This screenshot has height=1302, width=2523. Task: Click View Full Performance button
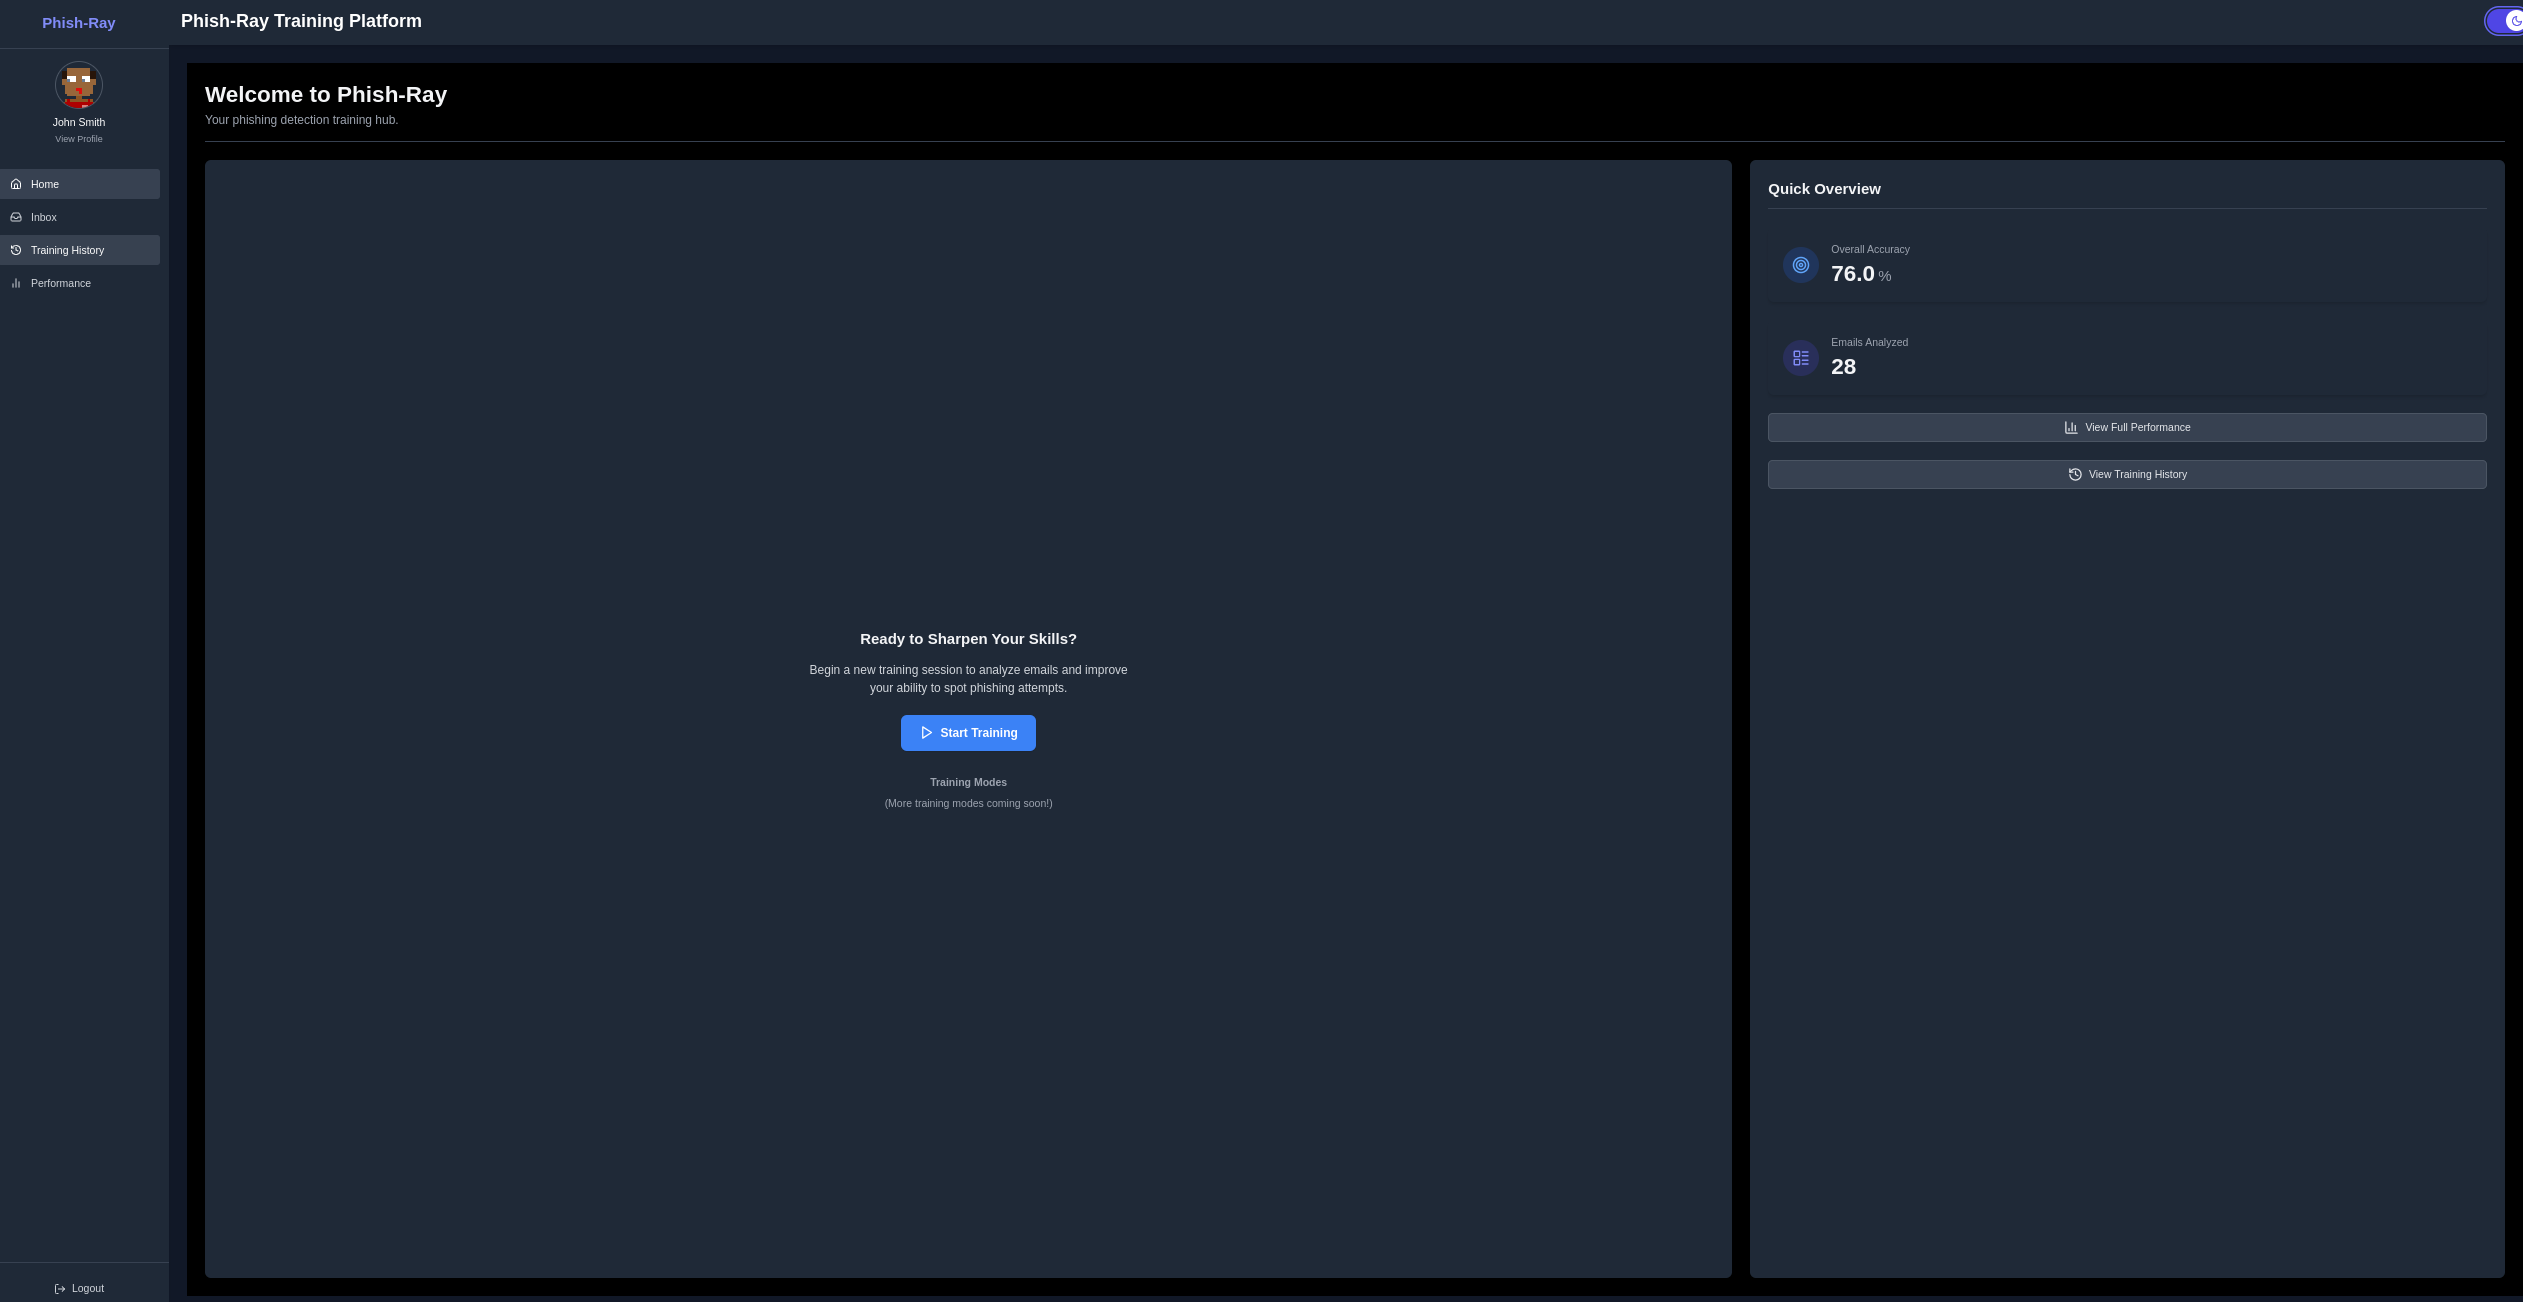[x=2126, y=427]
